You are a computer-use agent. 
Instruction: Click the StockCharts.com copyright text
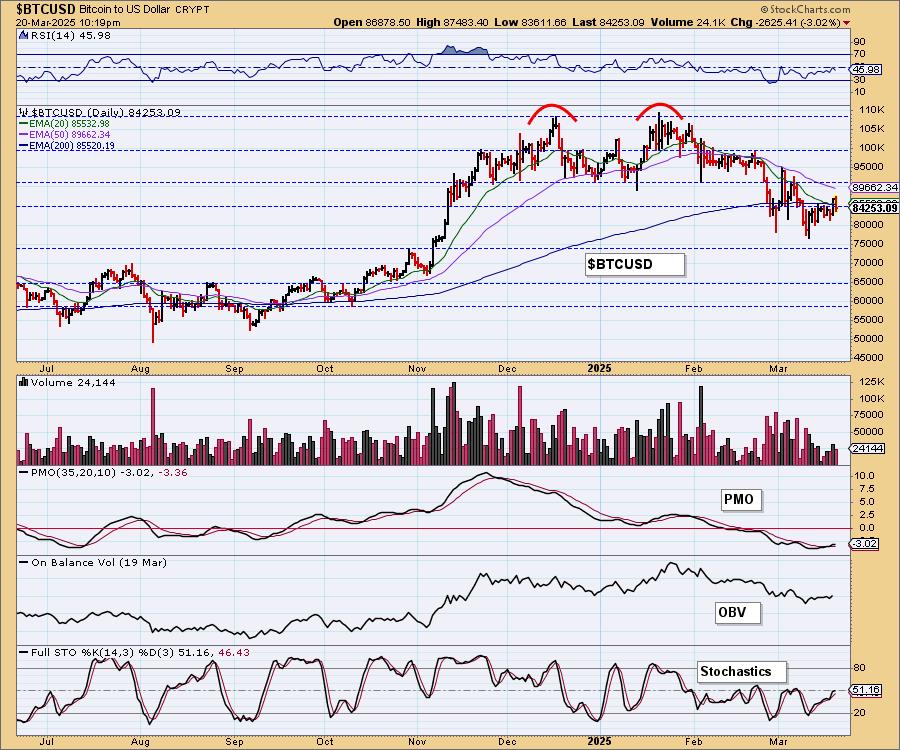click(805, 9)
